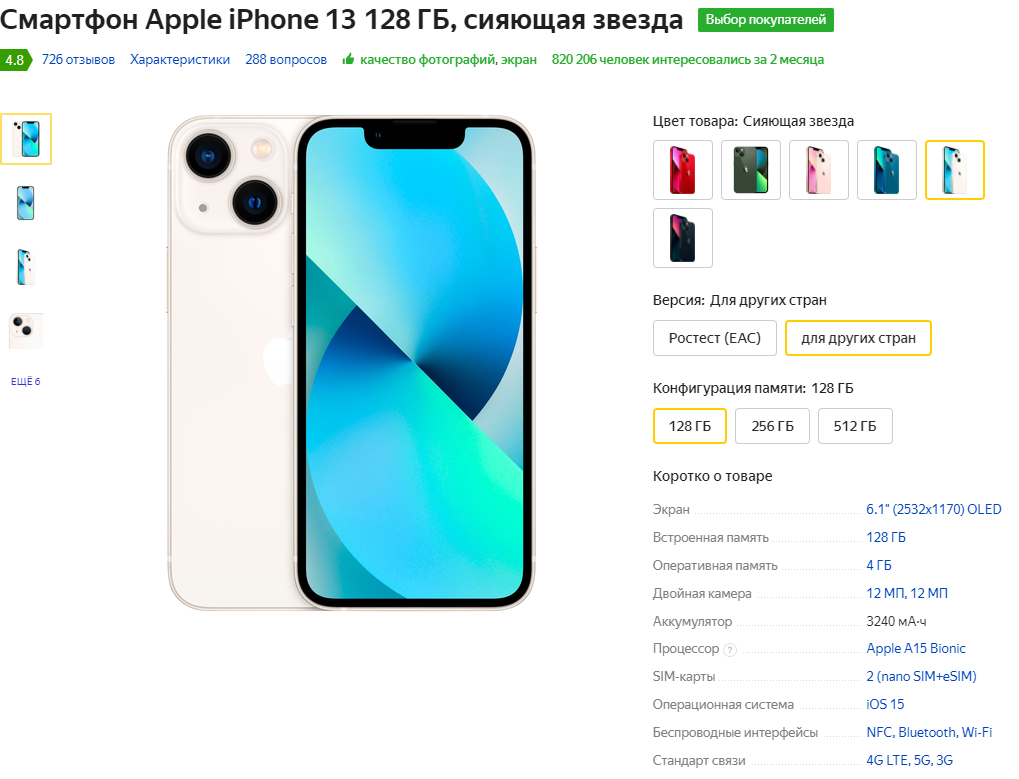Open the 288 вопросов questions link
Image resolution: width=1019 pixels, height=779 pixels.
coord(286,59)
